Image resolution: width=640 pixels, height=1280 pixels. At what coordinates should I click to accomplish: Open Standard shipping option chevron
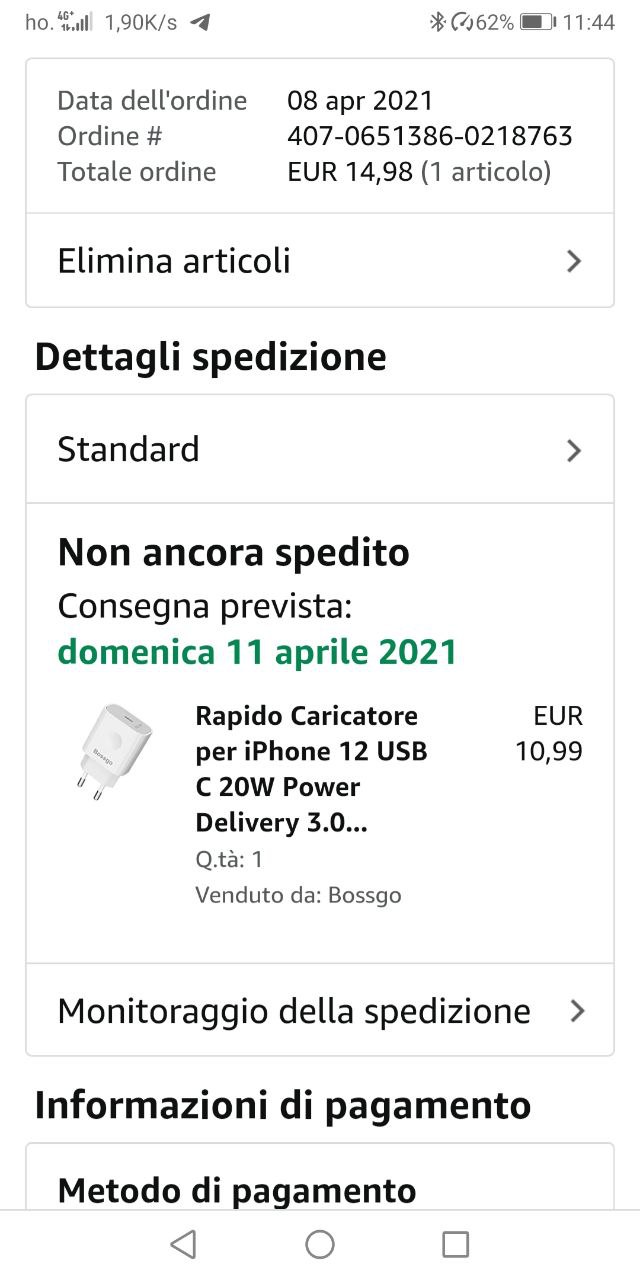[574, 451]
